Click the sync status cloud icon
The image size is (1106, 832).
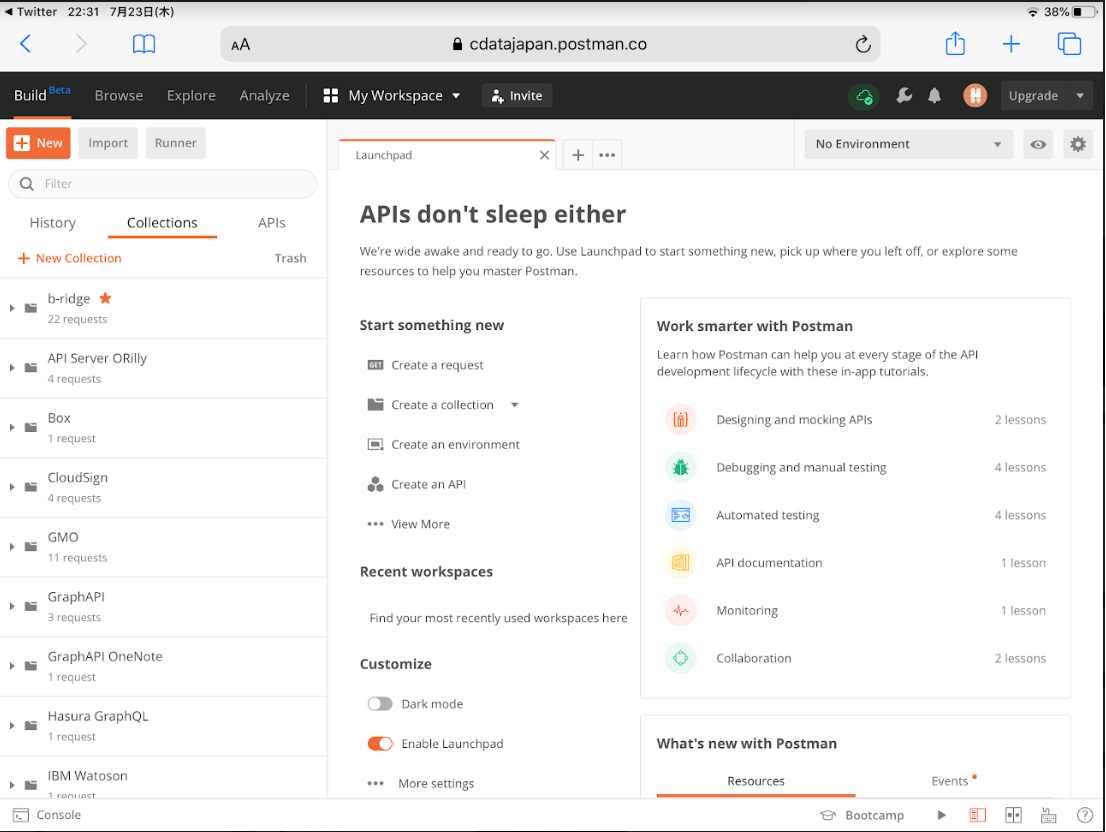863,96
